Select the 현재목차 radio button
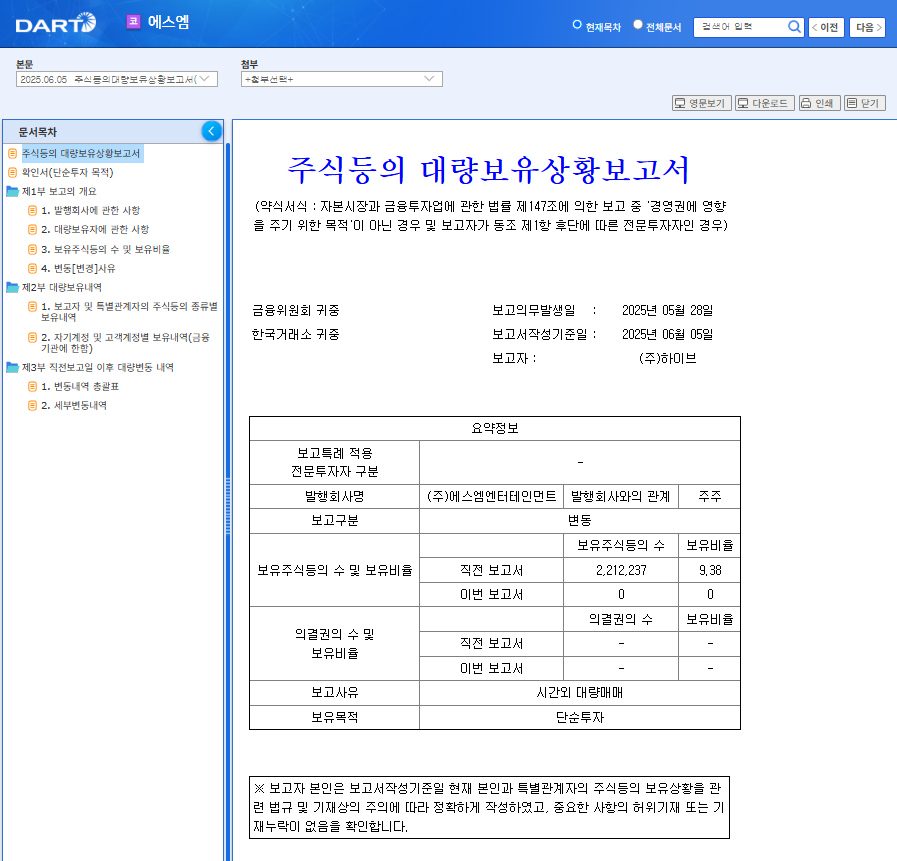This screenshot has width=897, height=861. click(577, 25)
